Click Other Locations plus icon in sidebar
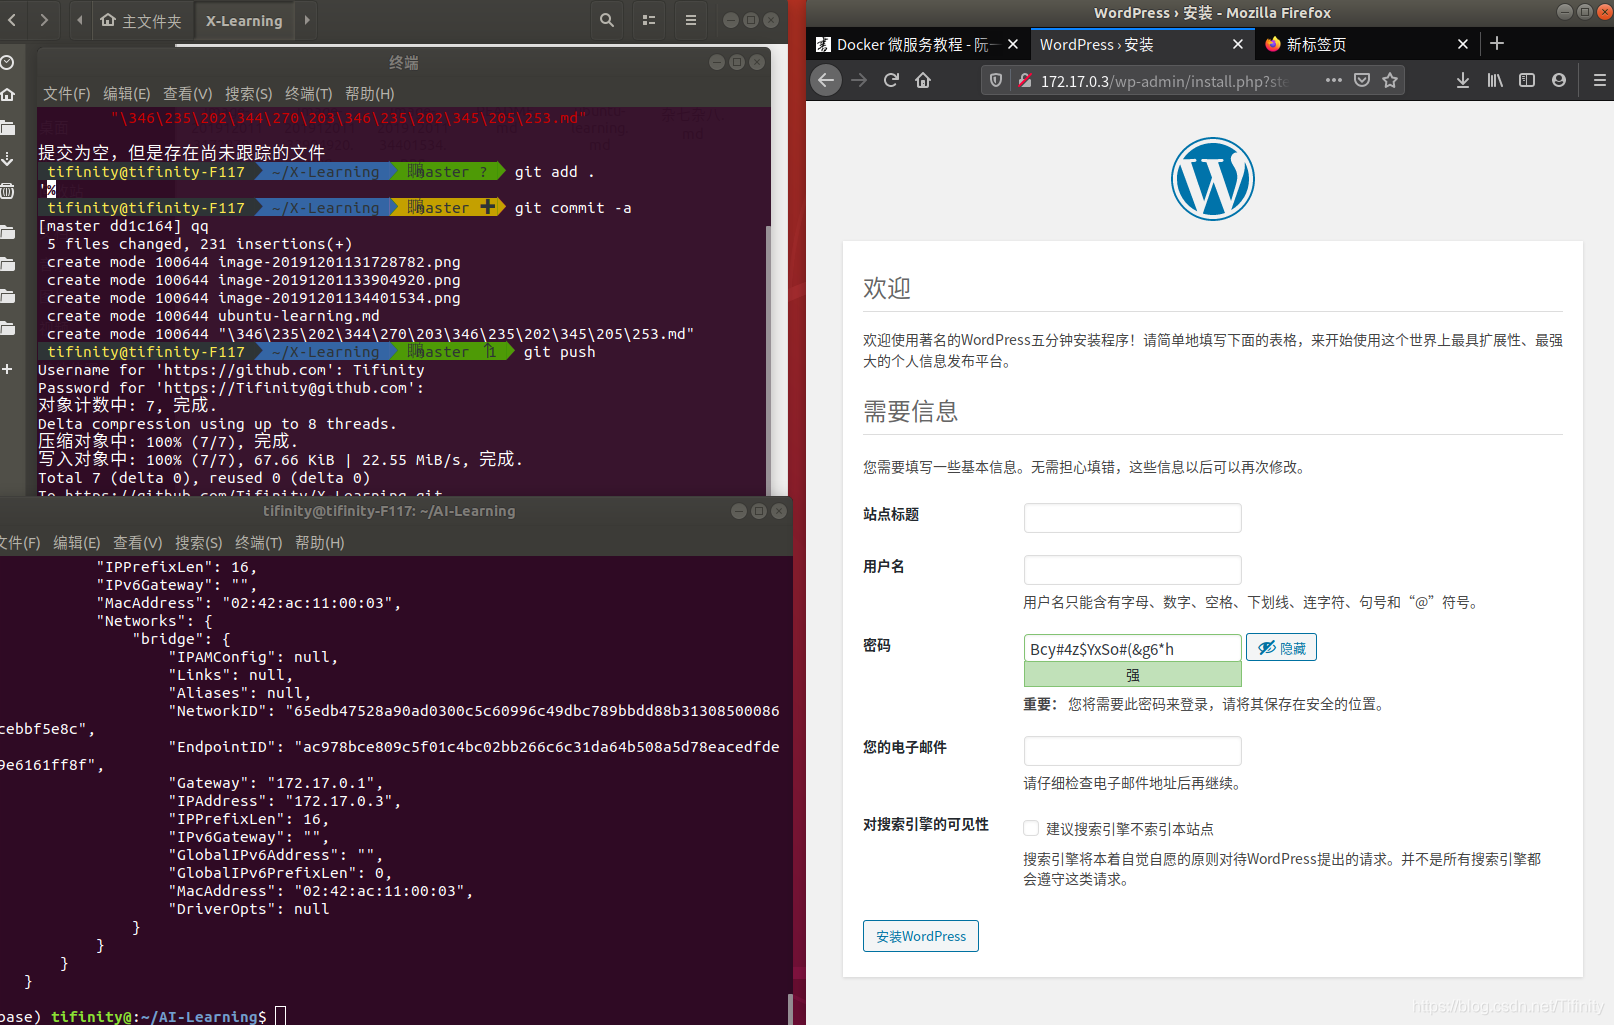This screenshot has width=1614, height=1025. [x=7, y=369]
